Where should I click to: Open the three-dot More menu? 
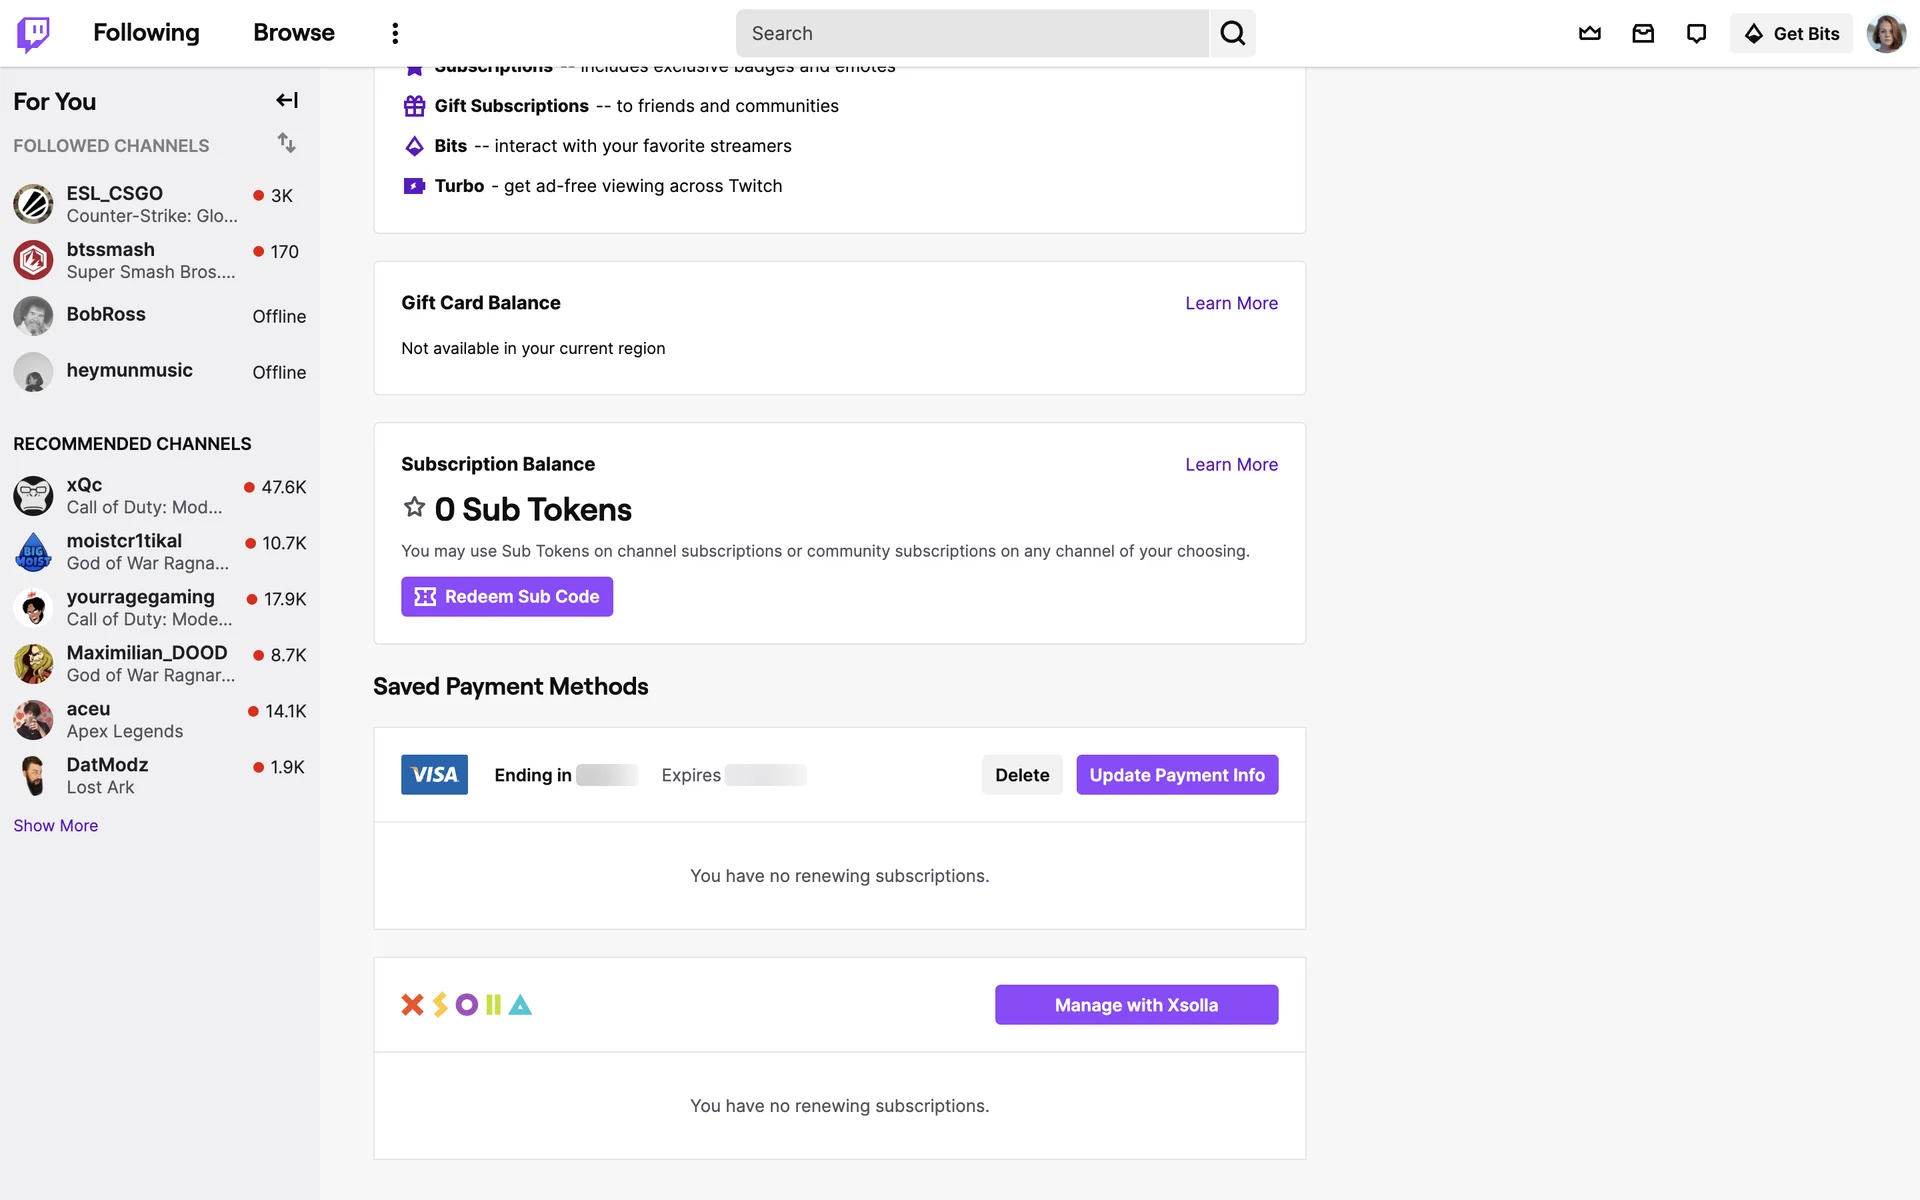click(395, 34)
